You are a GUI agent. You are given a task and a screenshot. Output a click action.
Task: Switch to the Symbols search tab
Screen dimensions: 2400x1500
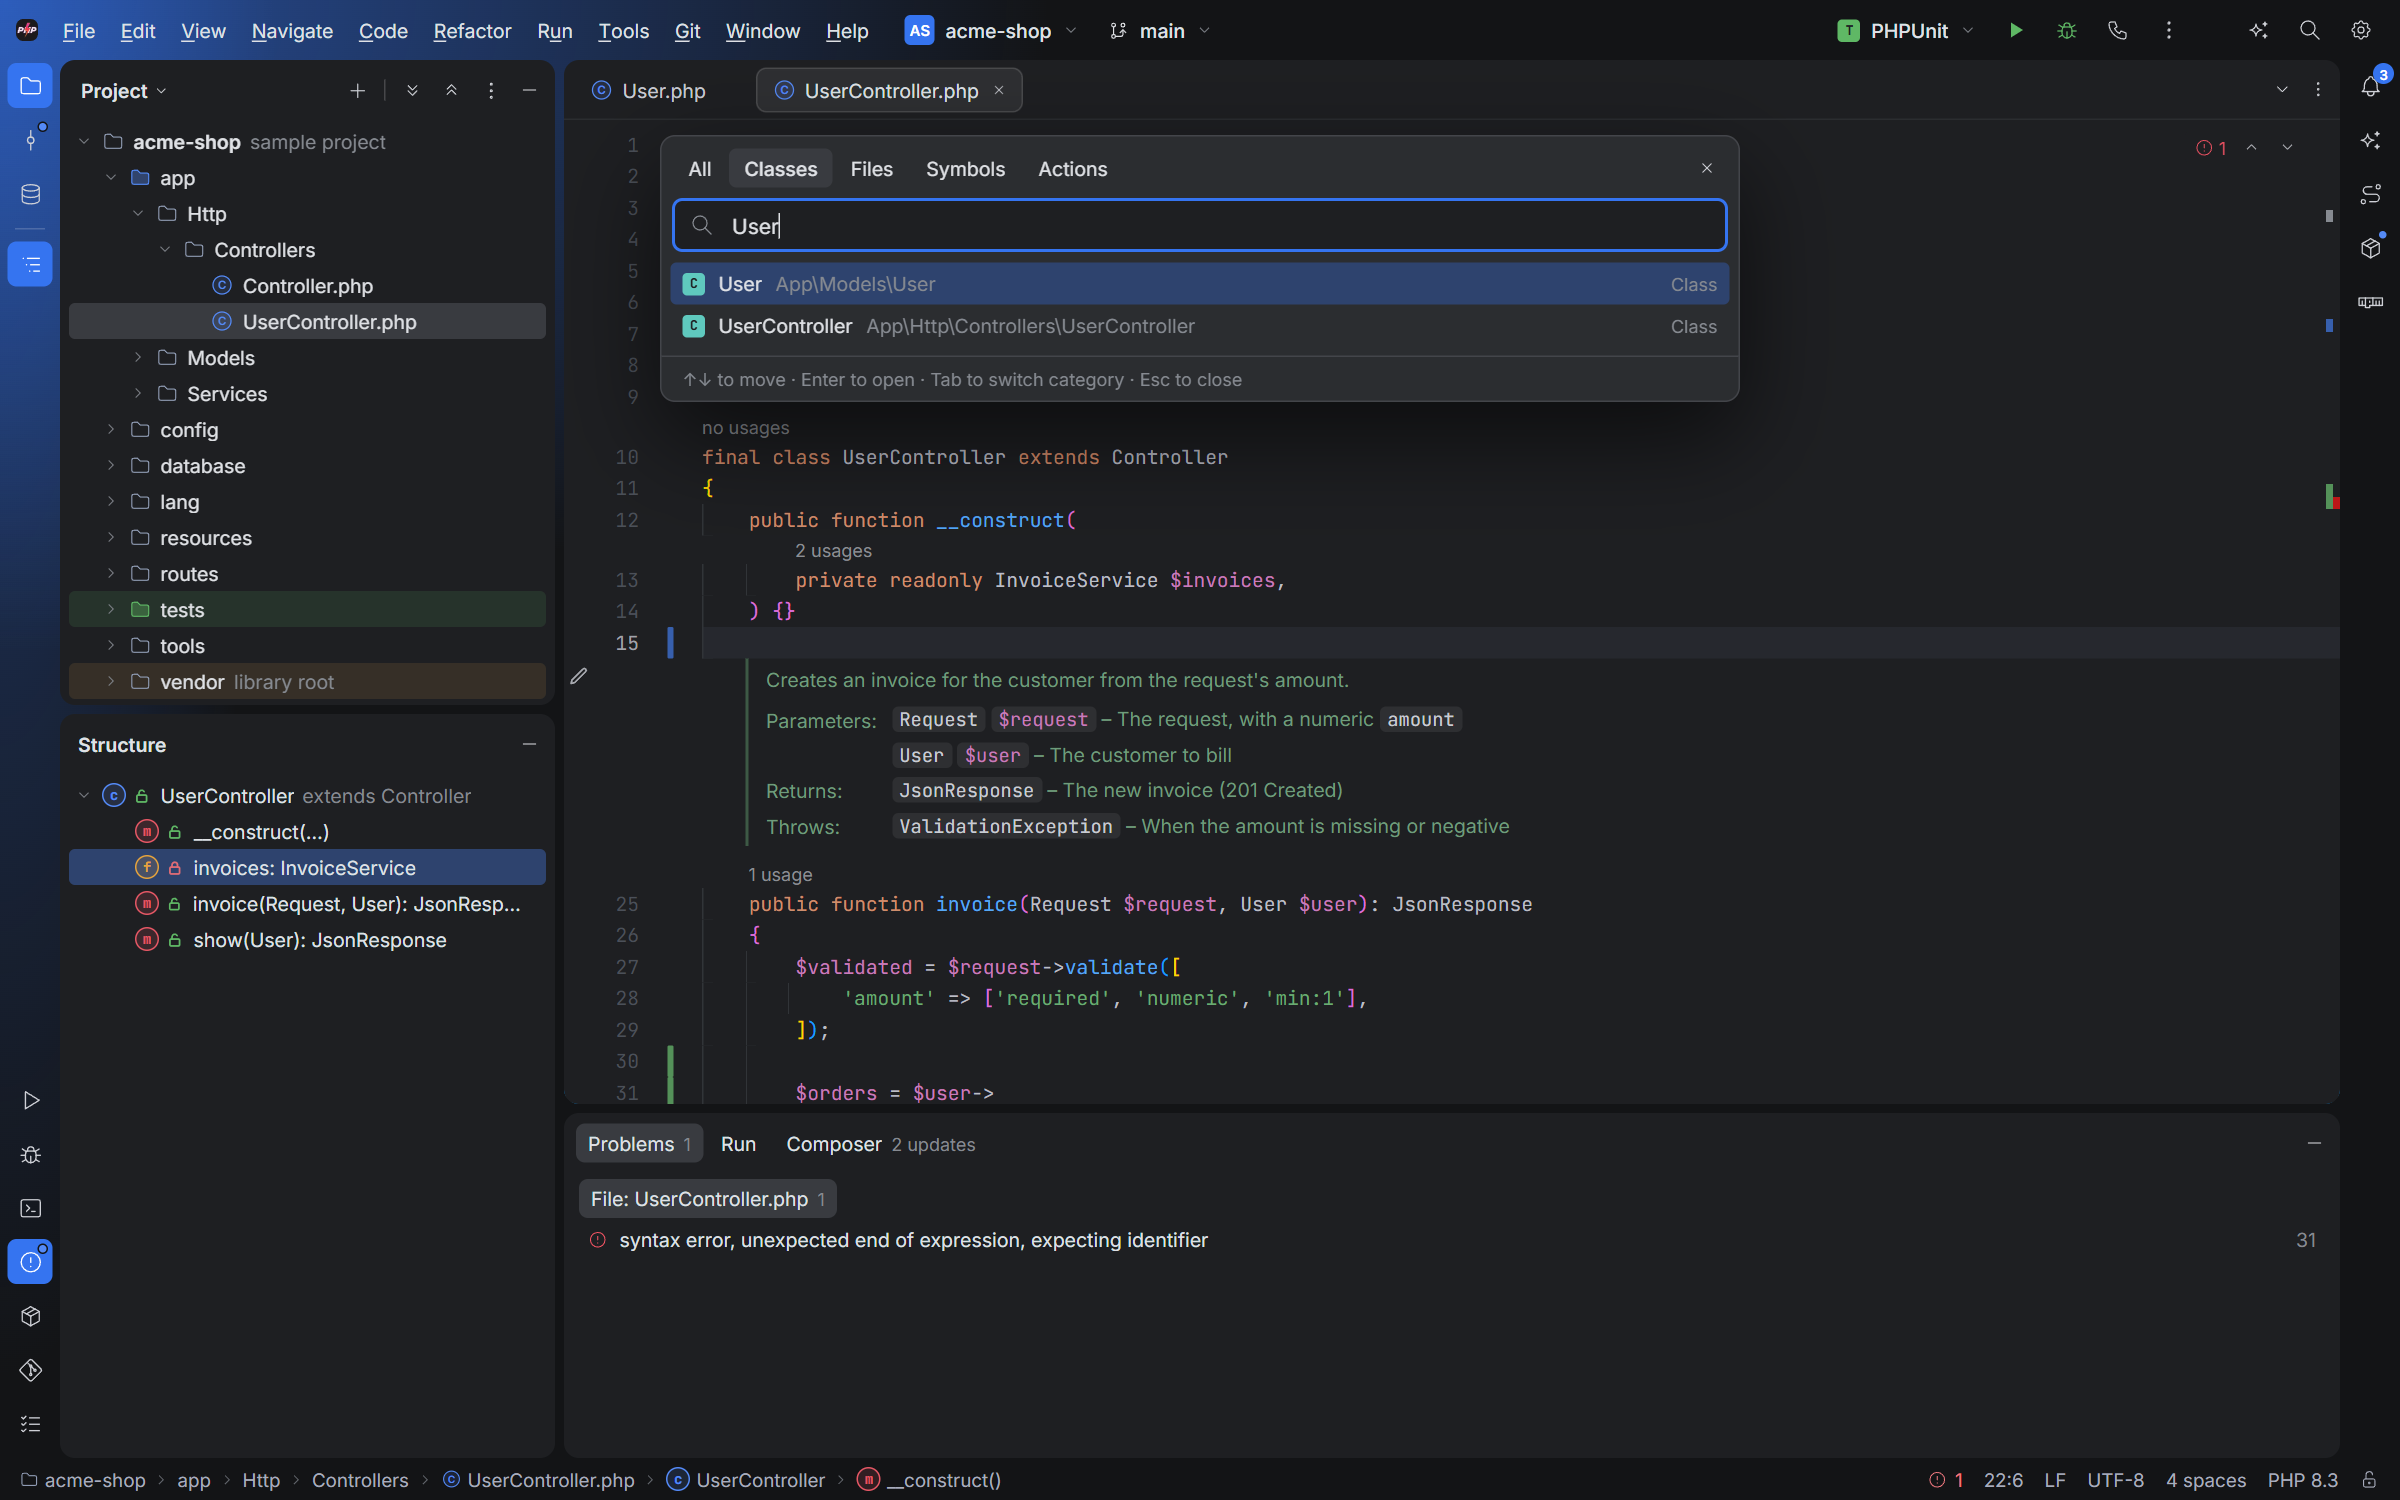coord(965,169)
